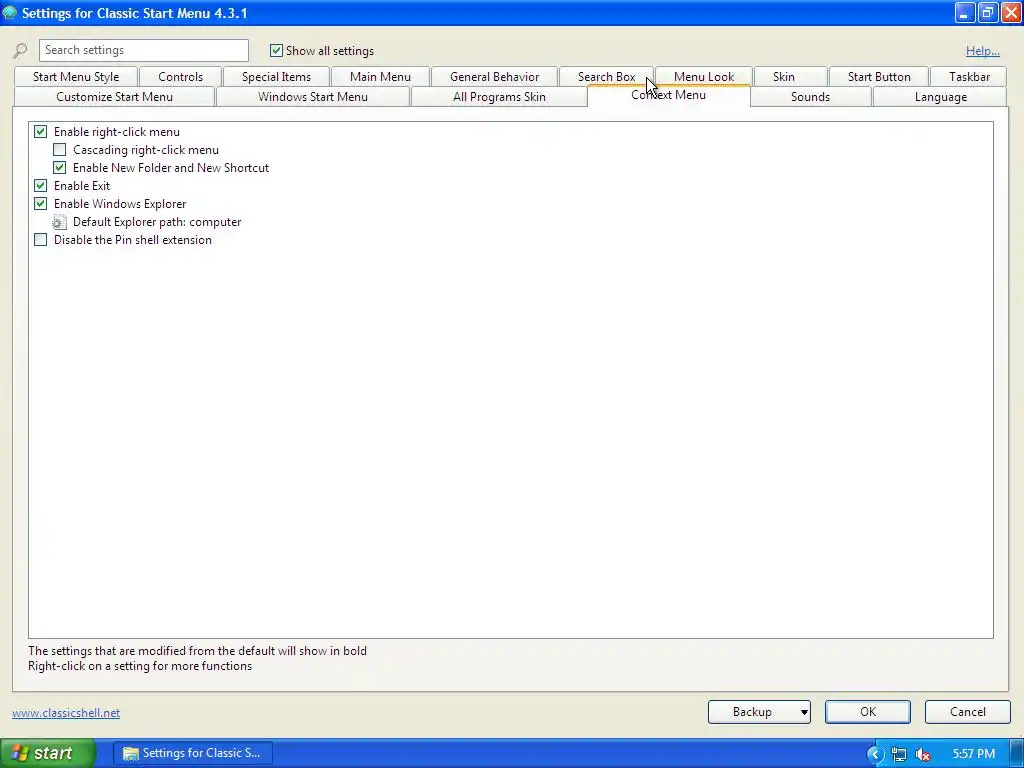The width and height of the screenshot is (1024, 768).
Task: Select the Search Box tab
Action: (x=606, y=76)
